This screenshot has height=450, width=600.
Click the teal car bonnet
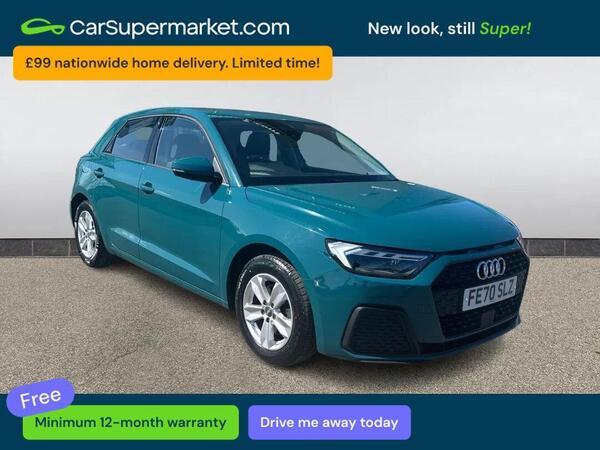383,214
